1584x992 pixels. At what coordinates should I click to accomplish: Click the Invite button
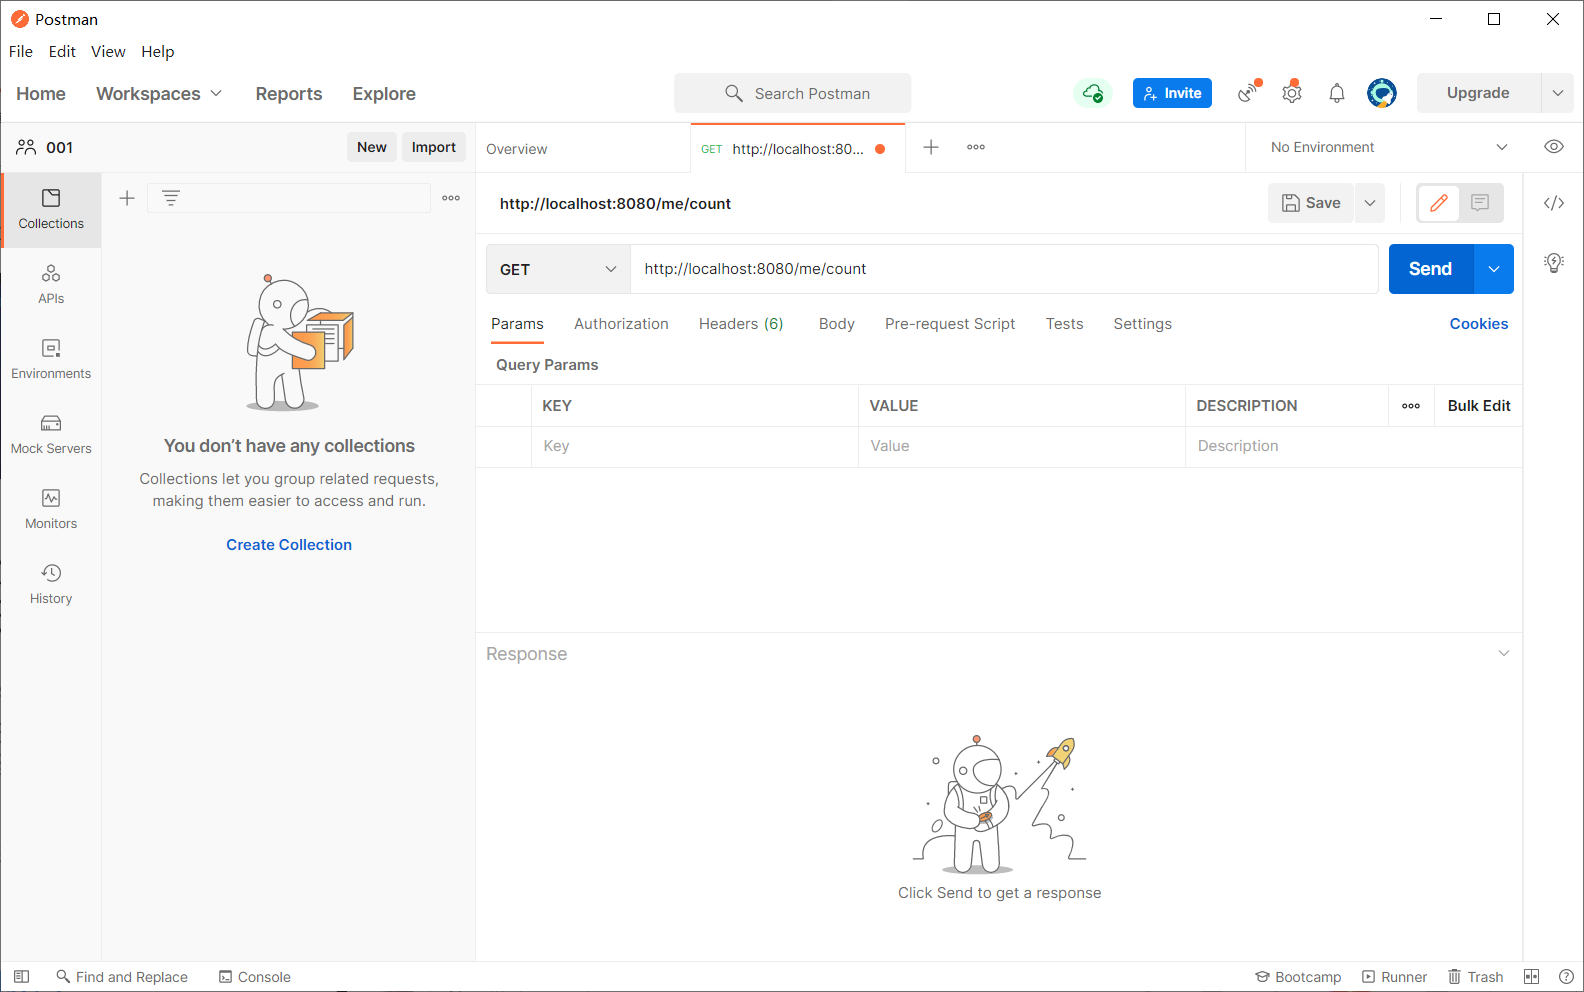1172,93
